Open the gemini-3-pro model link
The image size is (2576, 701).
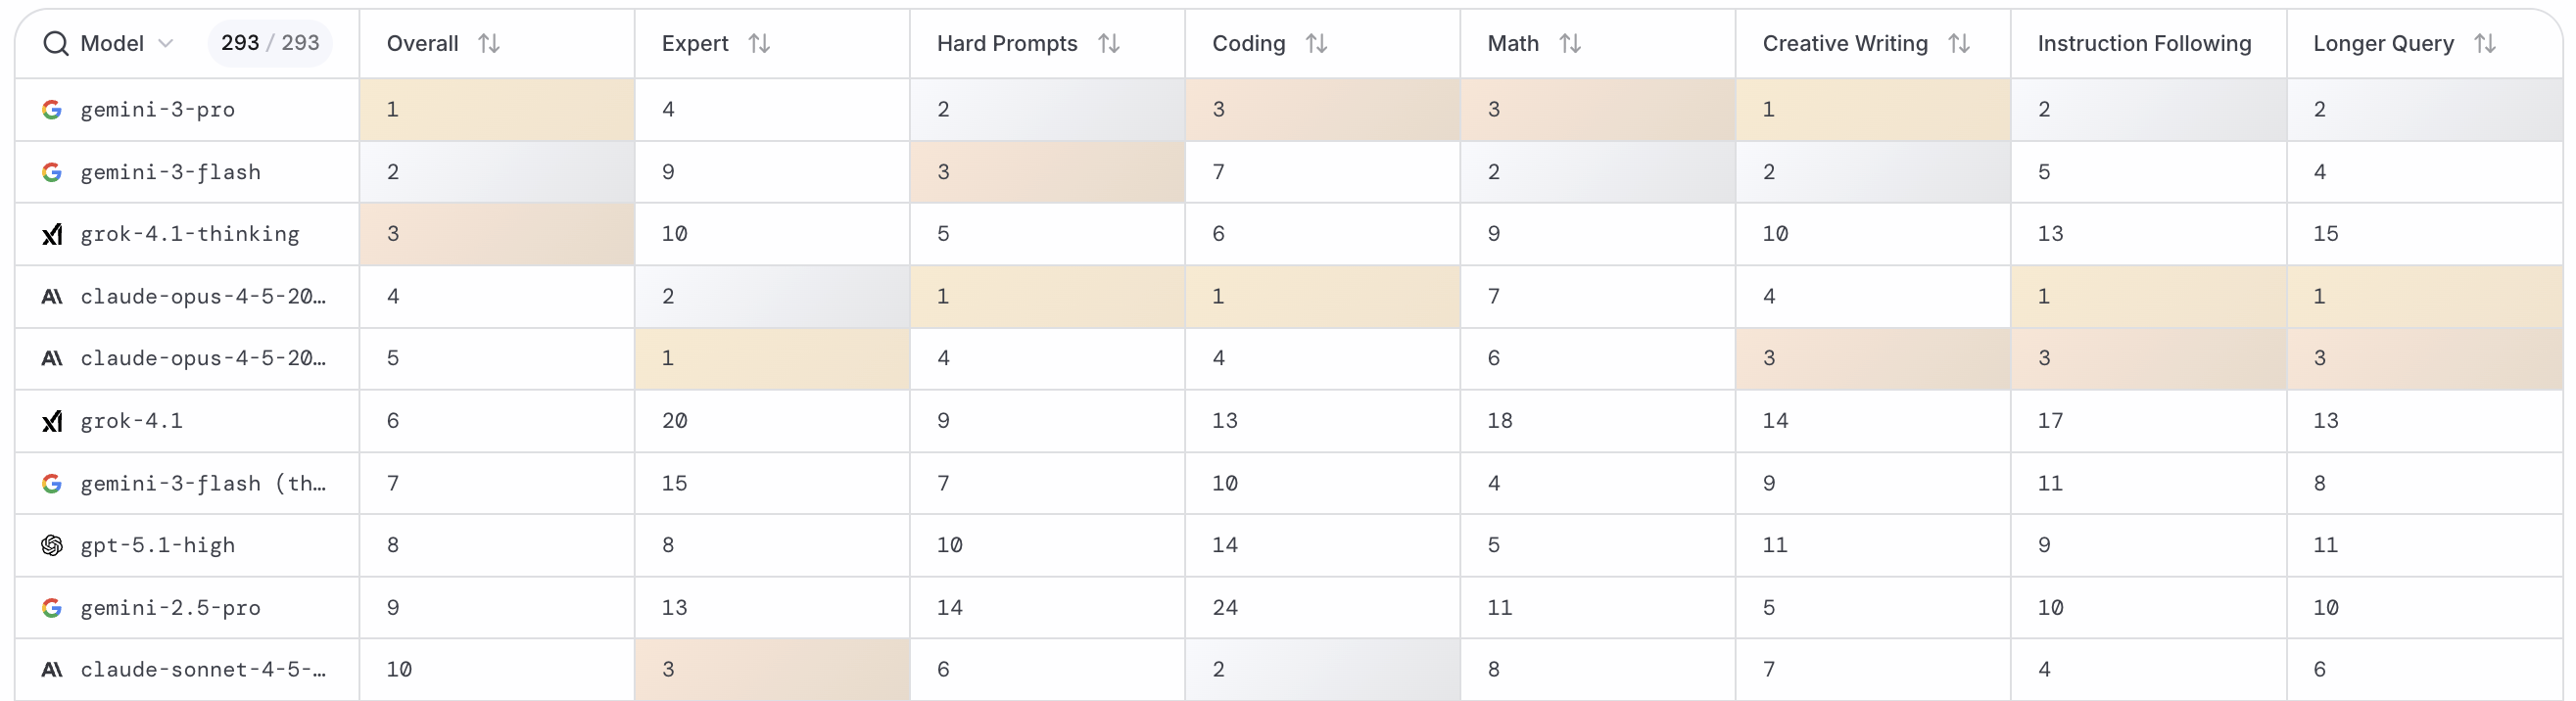[x=157, y=109]
